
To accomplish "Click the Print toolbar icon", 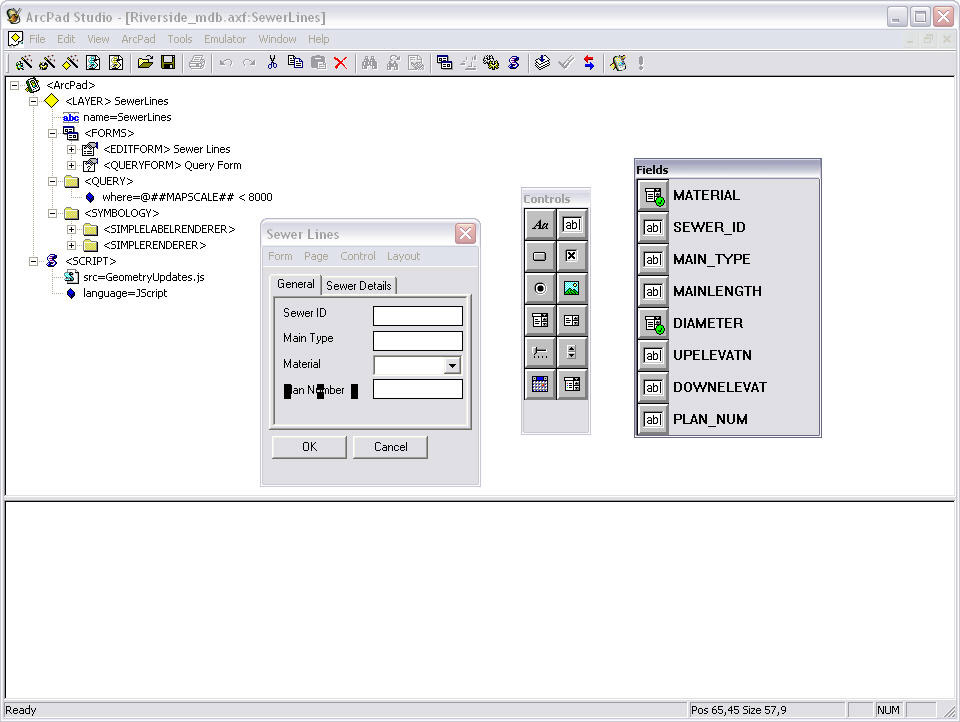I will point(197,62).
